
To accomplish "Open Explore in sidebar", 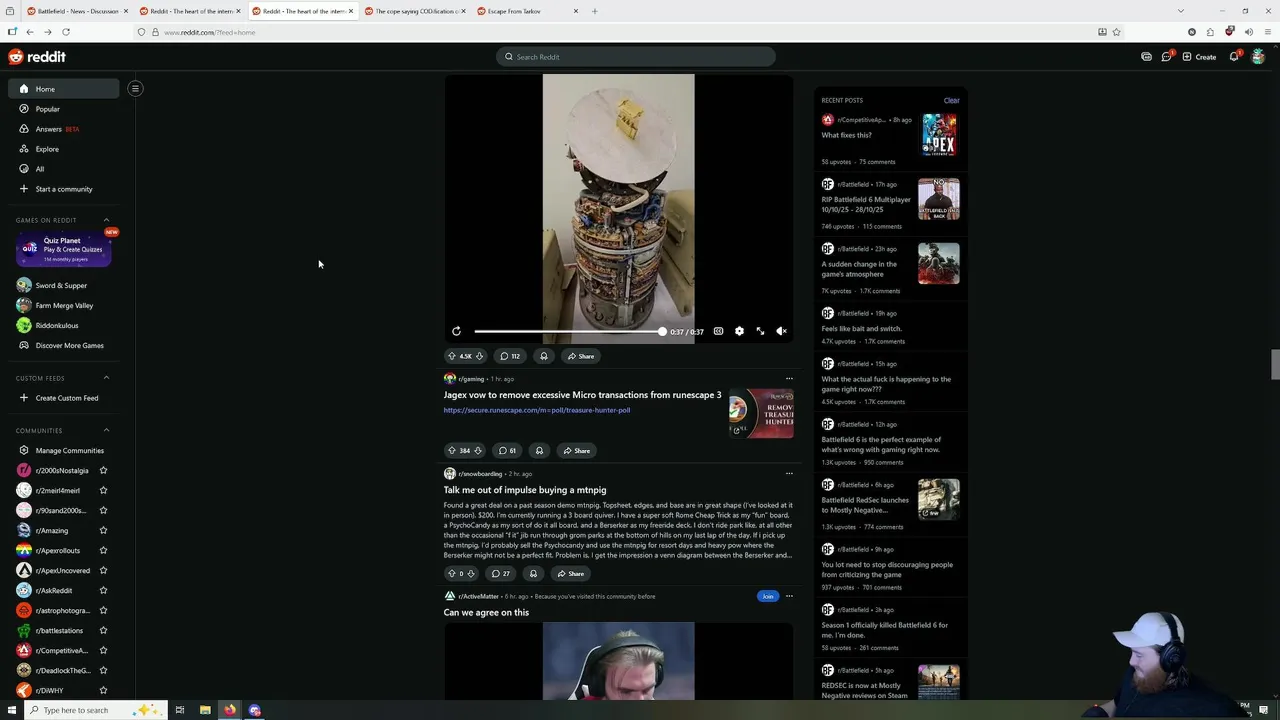I will 63,149.
